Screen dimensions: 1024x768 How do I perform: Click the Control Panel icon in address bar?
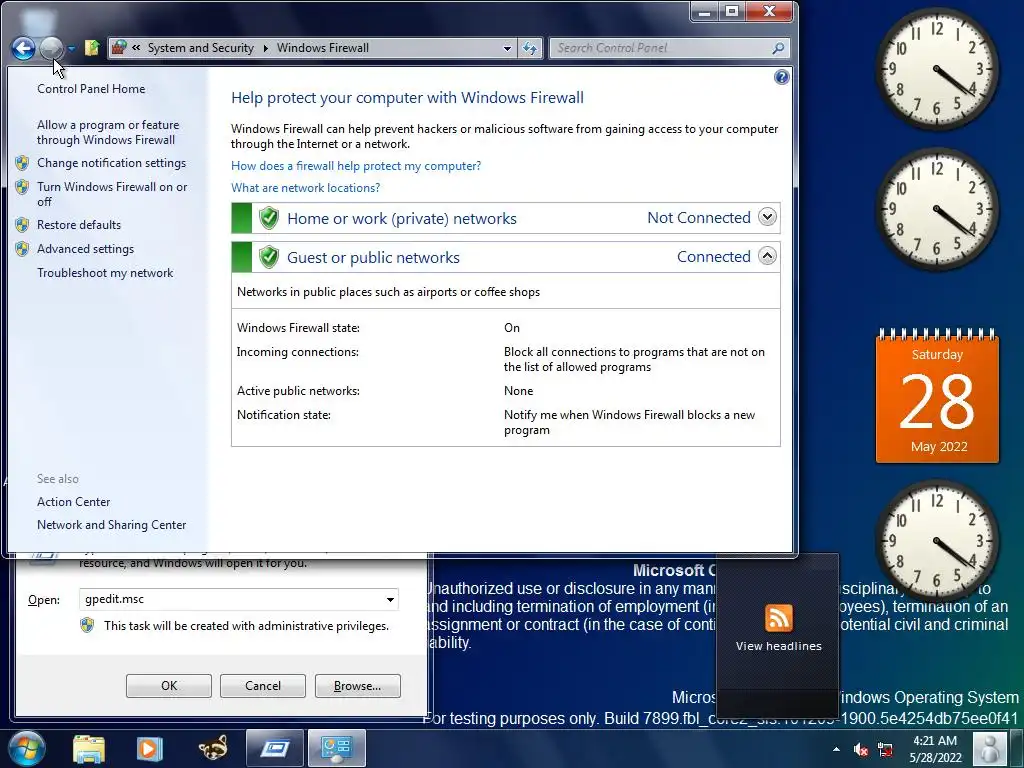point(119,48)
